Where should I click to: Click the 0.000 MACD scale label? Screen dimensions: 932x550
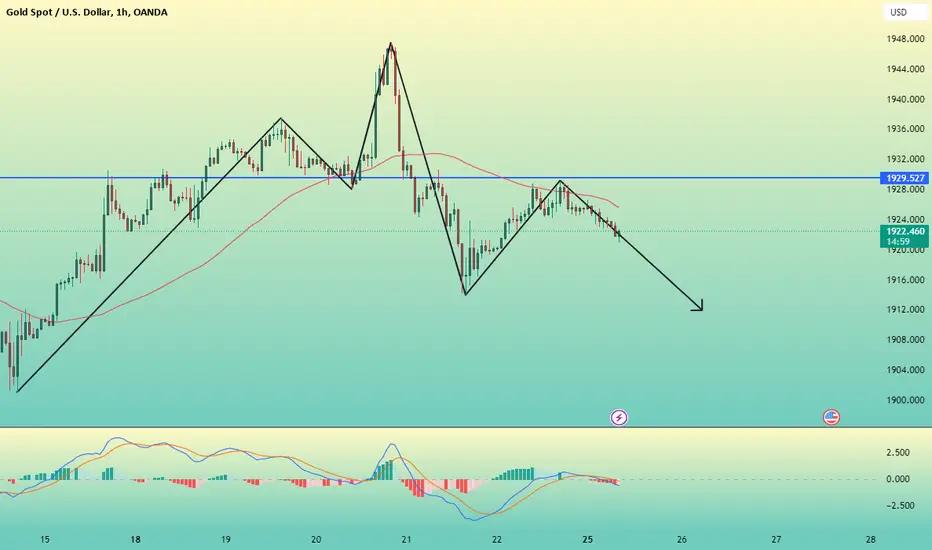[898, 479]
